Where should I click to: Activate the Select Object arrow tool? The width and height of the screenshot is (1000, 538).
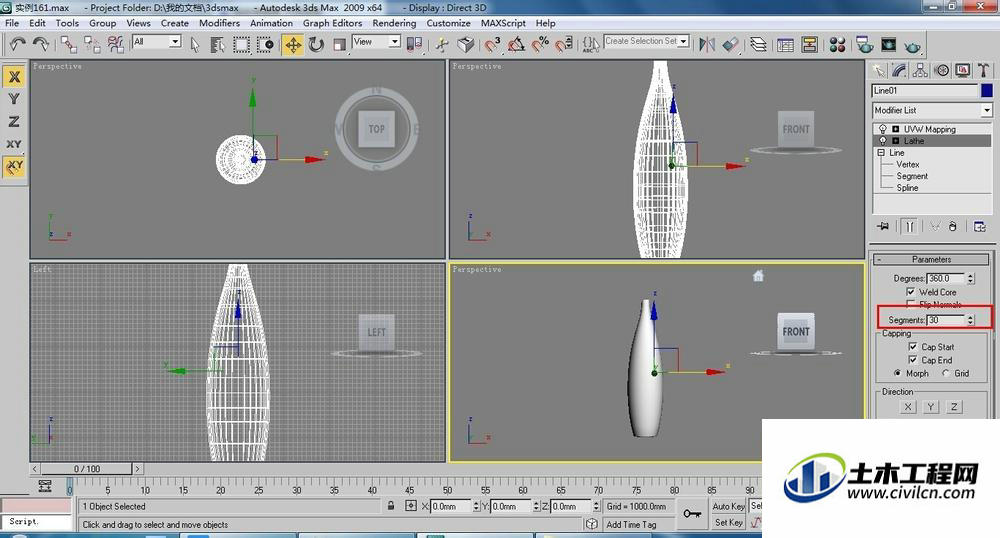[x=195, y=45]
